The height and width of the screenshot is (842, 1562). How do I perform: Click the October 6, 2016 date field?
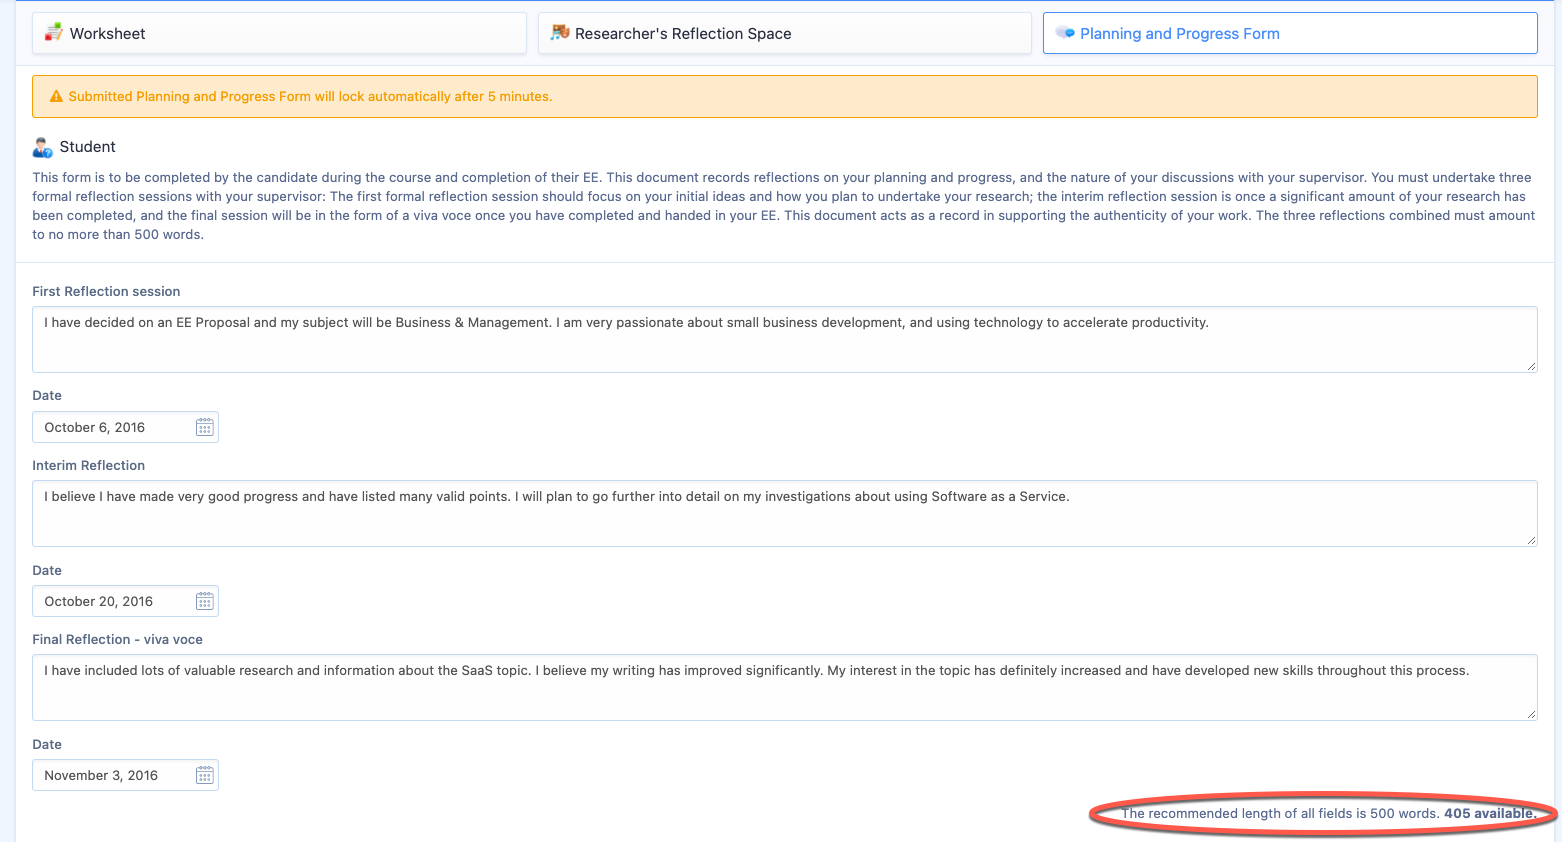coord(125,427)
